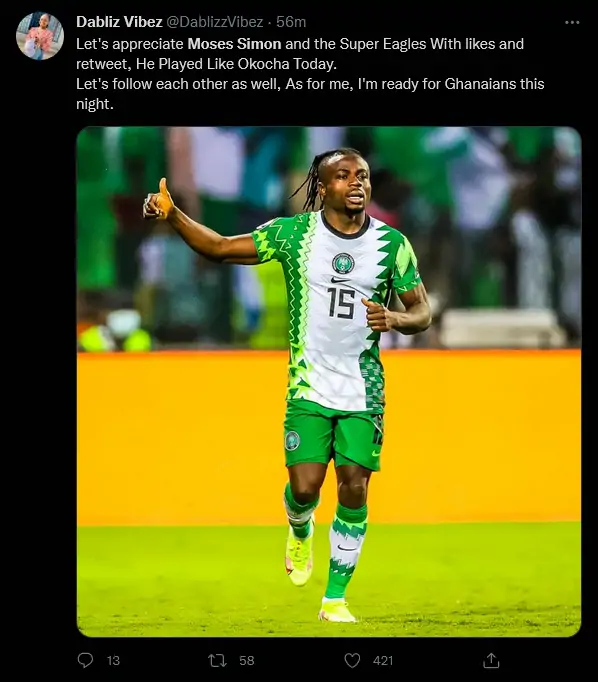Open the footballer photo in full view
Image resolution: width=598 pixels, height=682 pixels.
[329, 382]
